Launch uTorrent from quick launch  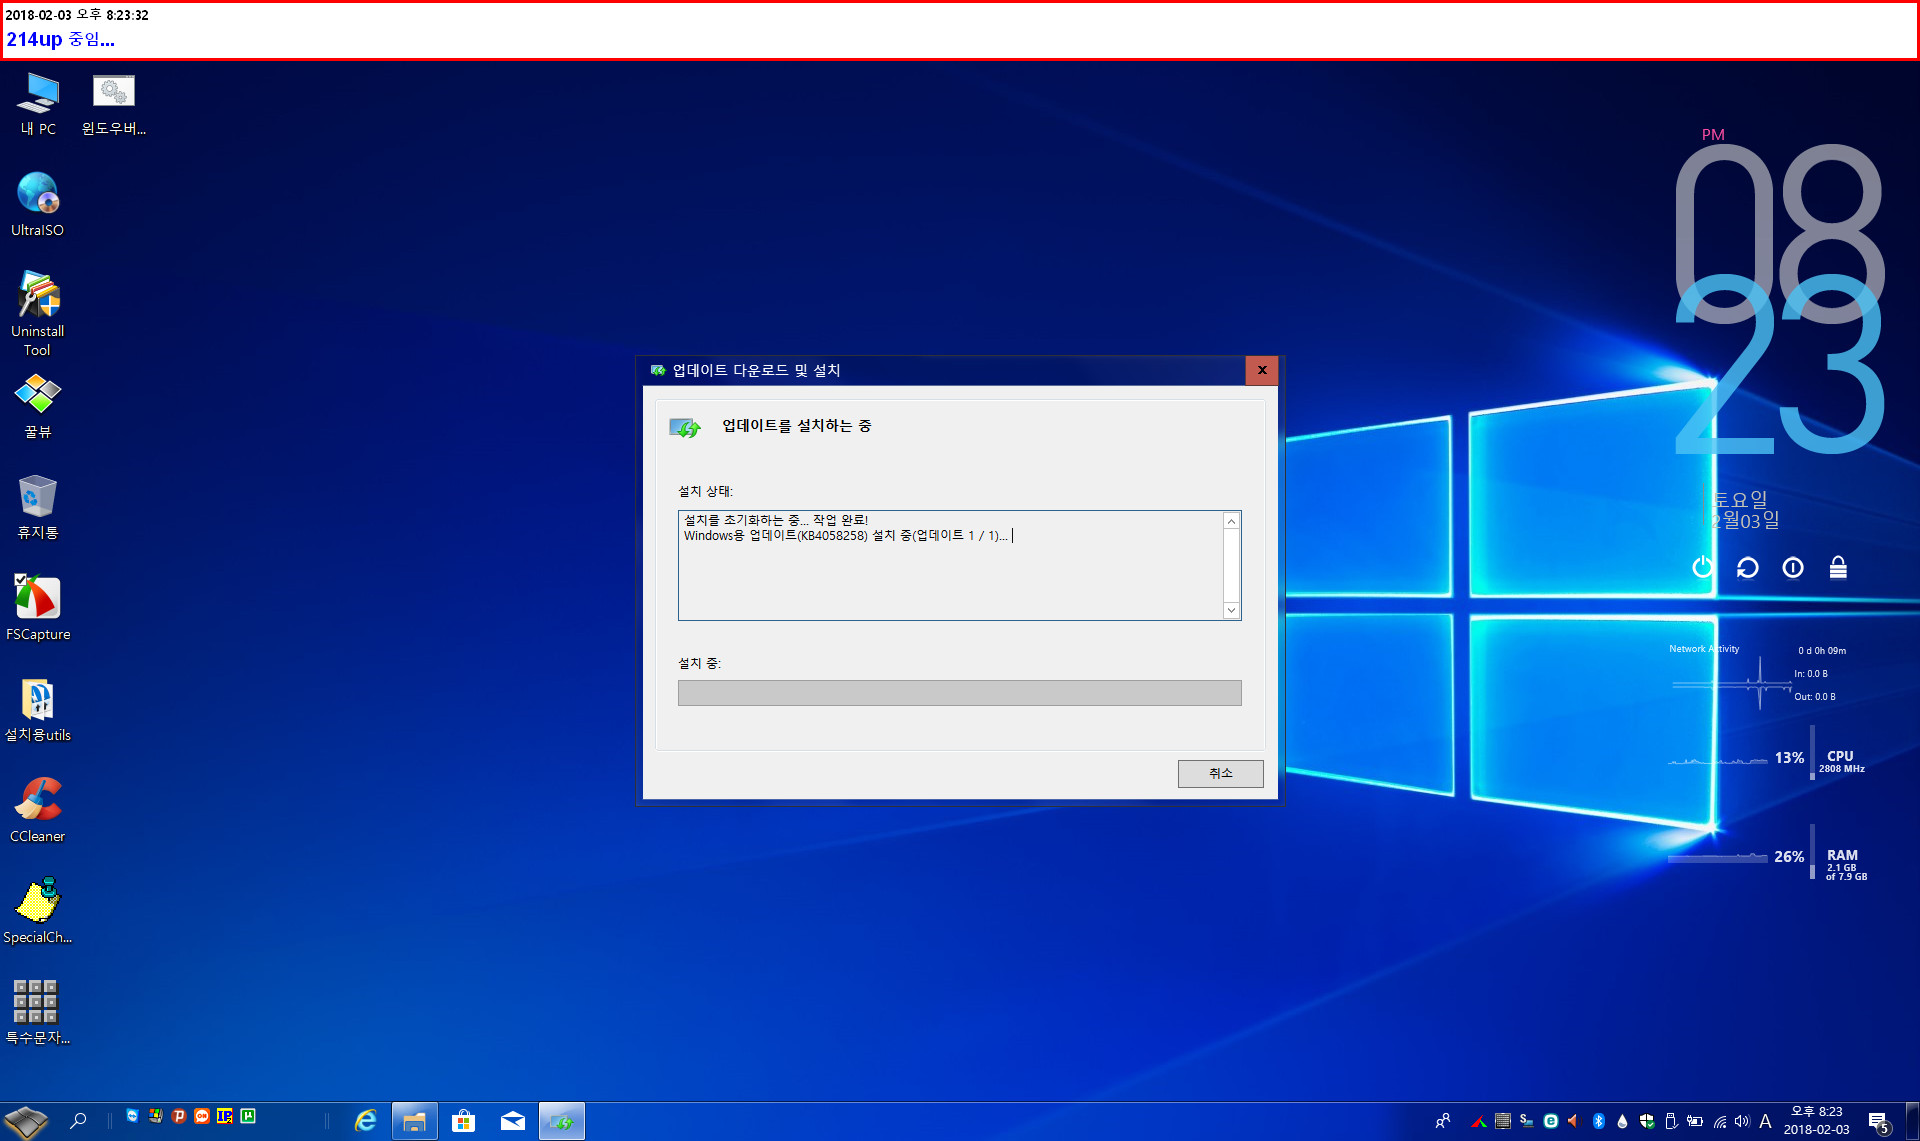click(248, 1116)
